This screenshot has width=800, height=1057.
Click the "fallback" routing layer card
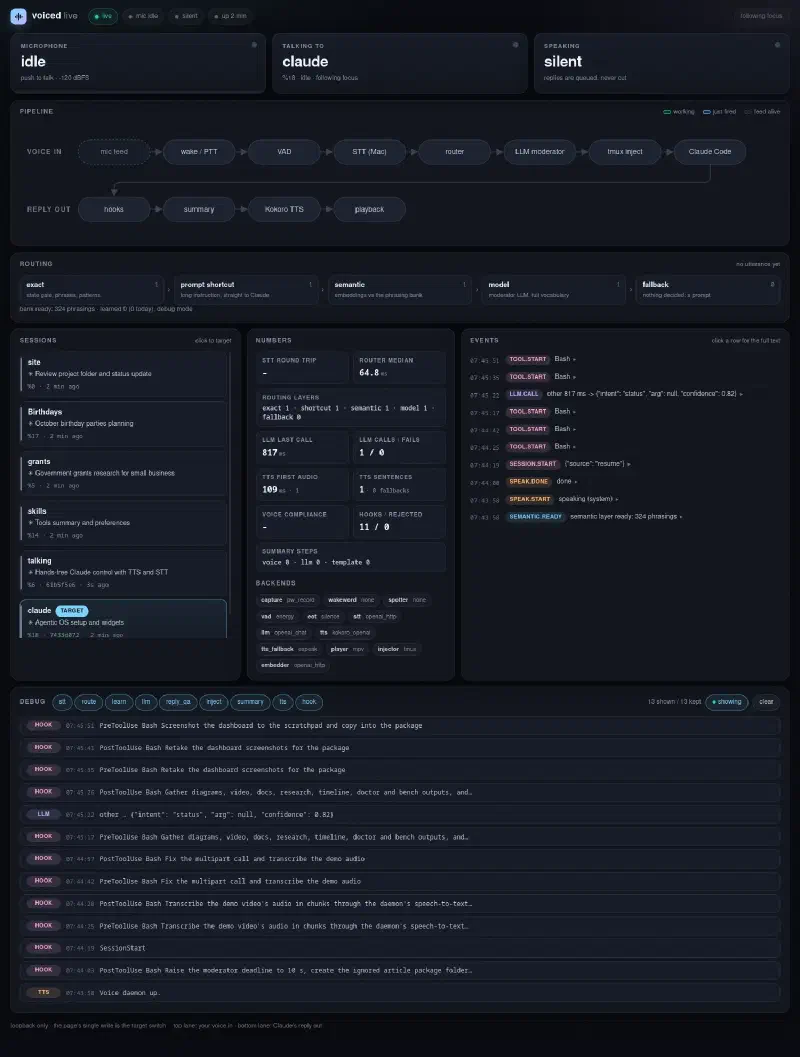(708, 289)
